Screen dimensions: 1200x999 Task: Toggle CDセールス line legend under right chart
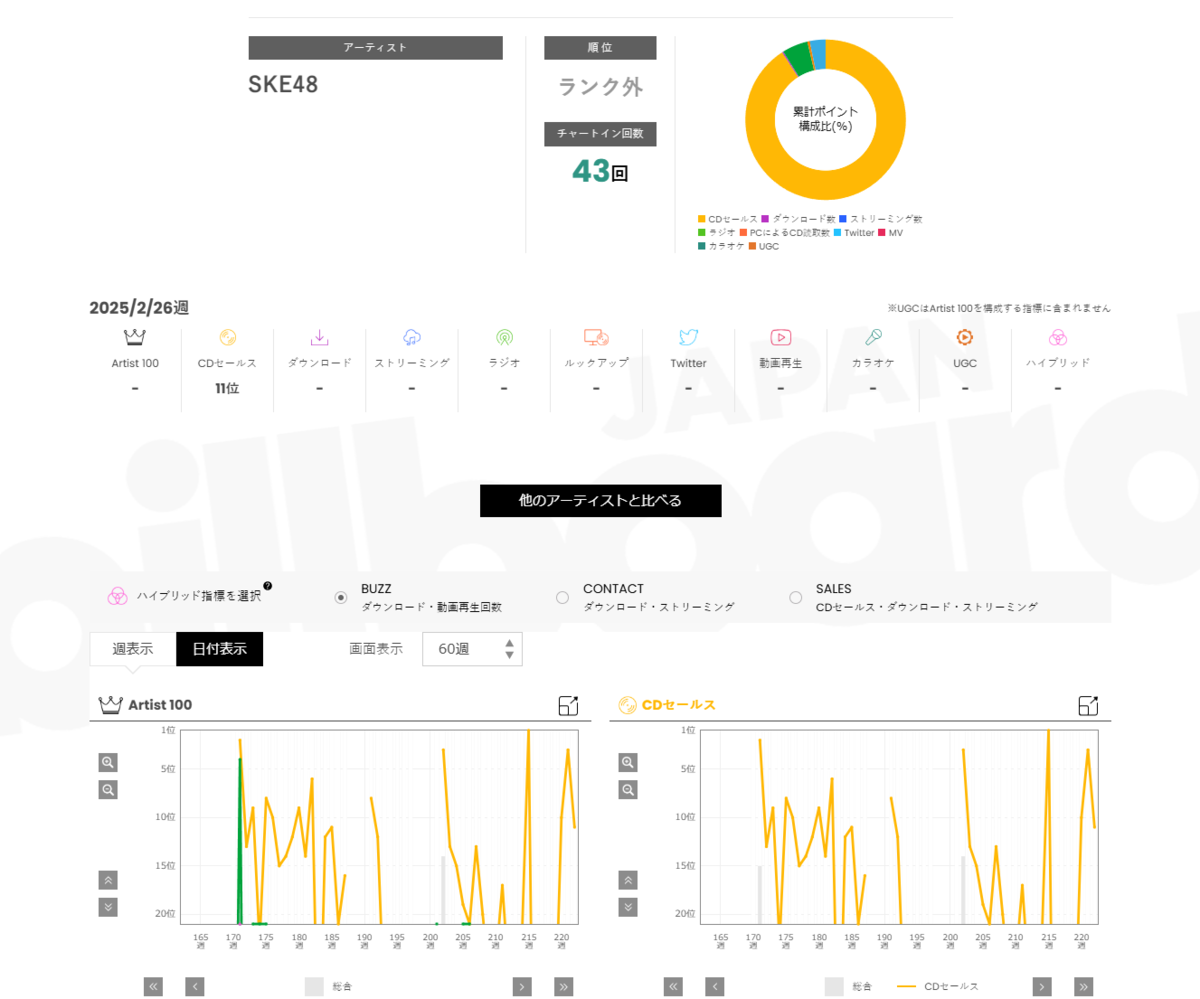point(938,986)
